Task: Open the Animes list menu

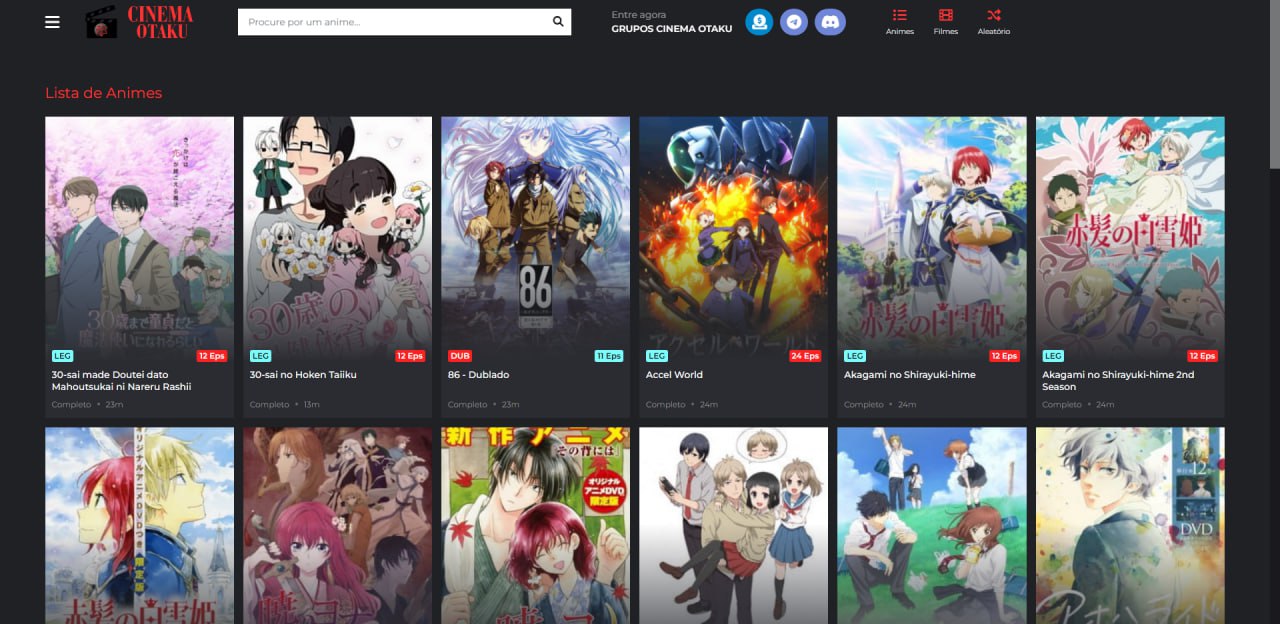Action: click(900, 22)
